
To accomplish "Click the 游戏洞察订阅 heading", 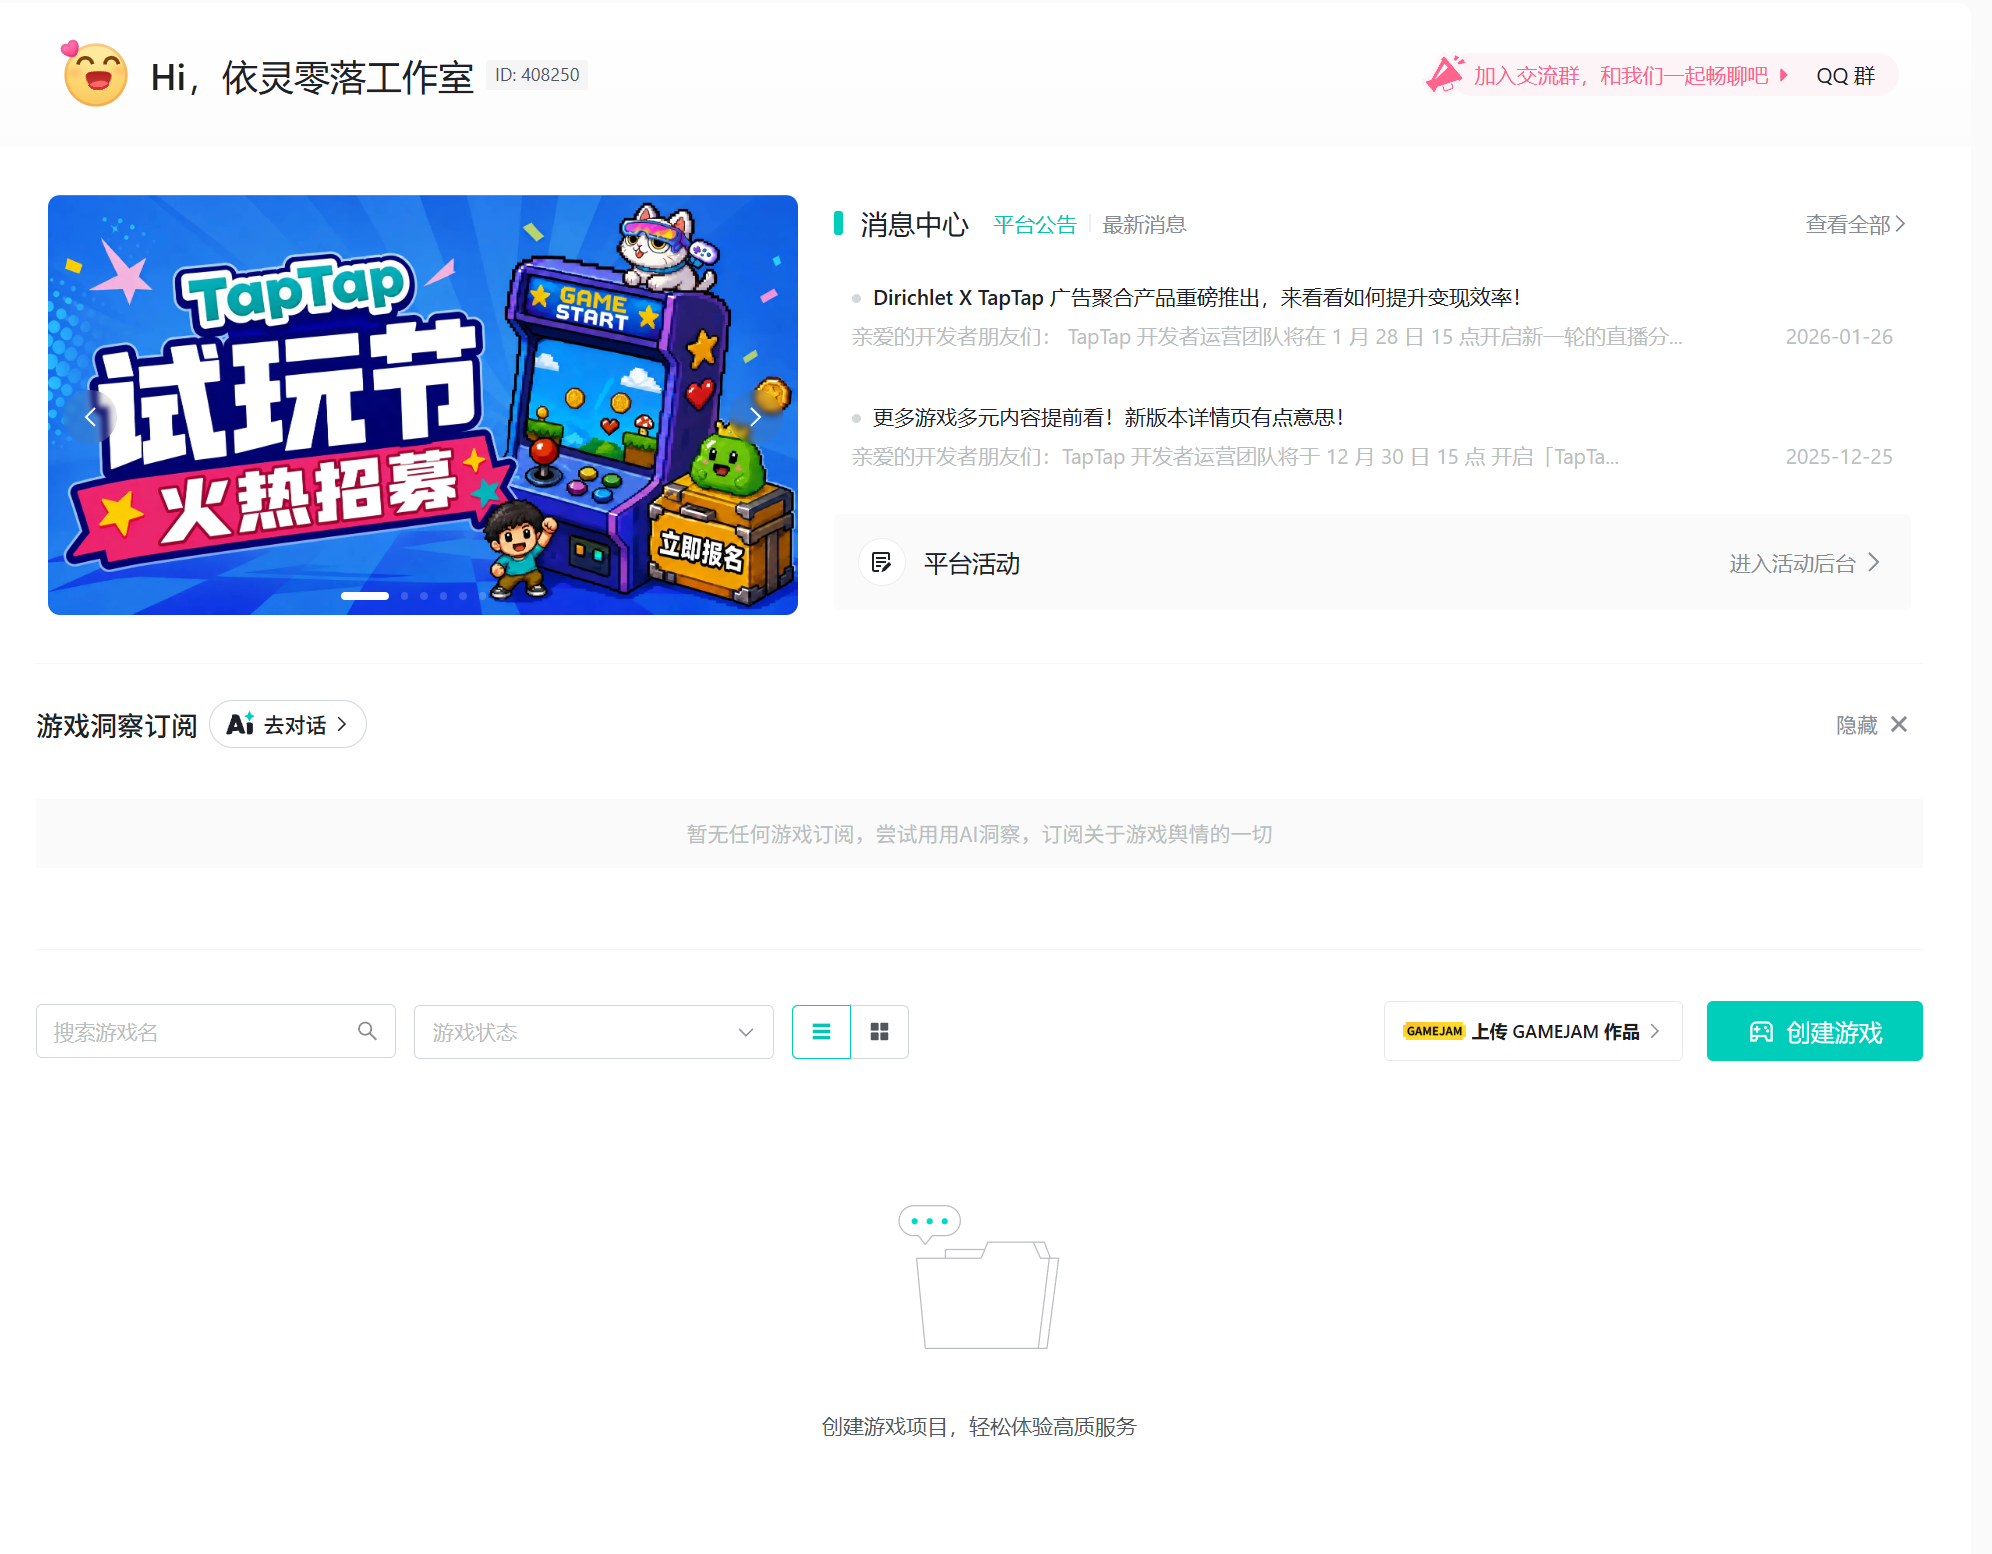I will (x=117, y=726).
